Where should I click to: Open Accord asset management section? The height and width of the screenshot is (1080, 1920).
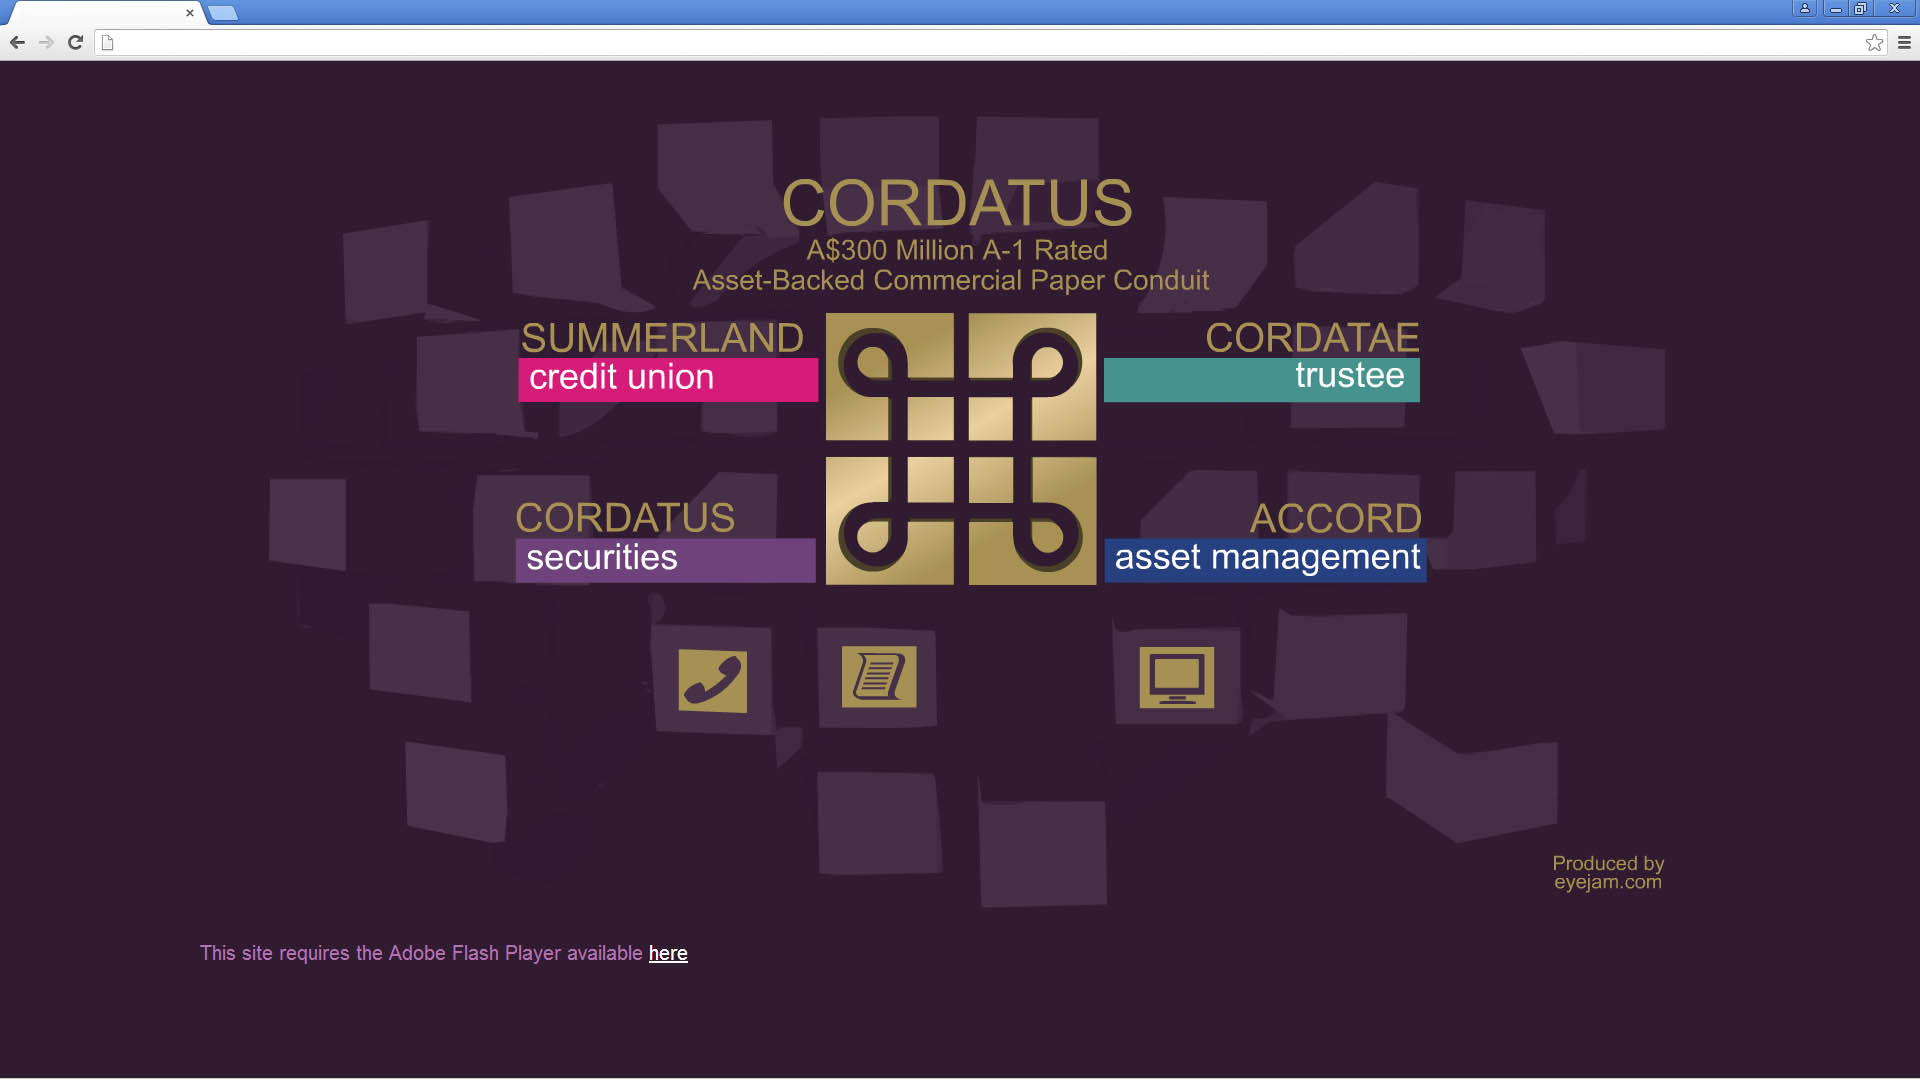point(1266,540)
